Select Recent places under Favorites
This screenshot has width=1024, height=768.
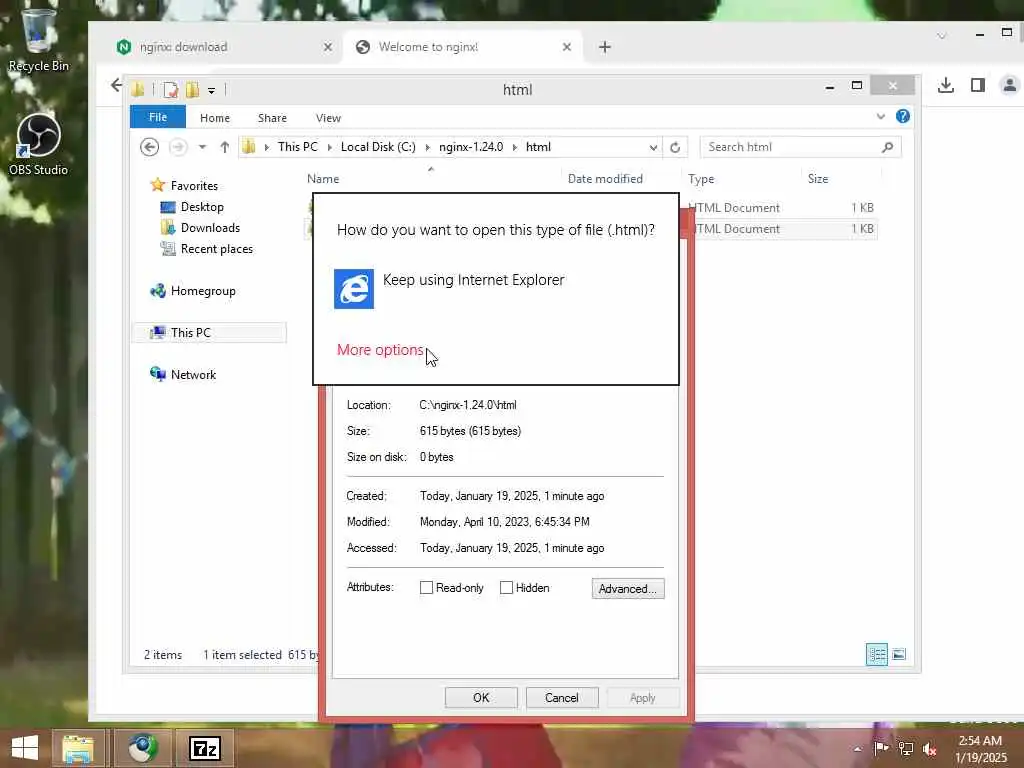point(216,249)
